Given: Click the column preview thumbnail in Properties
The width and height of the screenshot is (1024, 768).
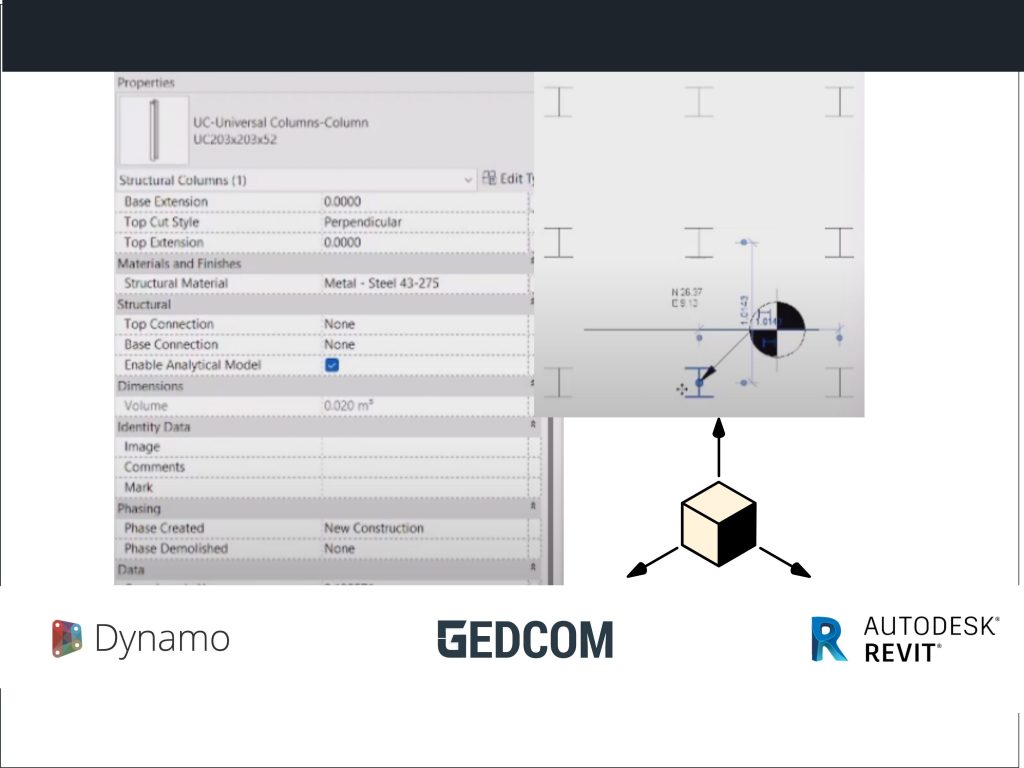Looking at the screenshot, I should click(x=153, y=131).
